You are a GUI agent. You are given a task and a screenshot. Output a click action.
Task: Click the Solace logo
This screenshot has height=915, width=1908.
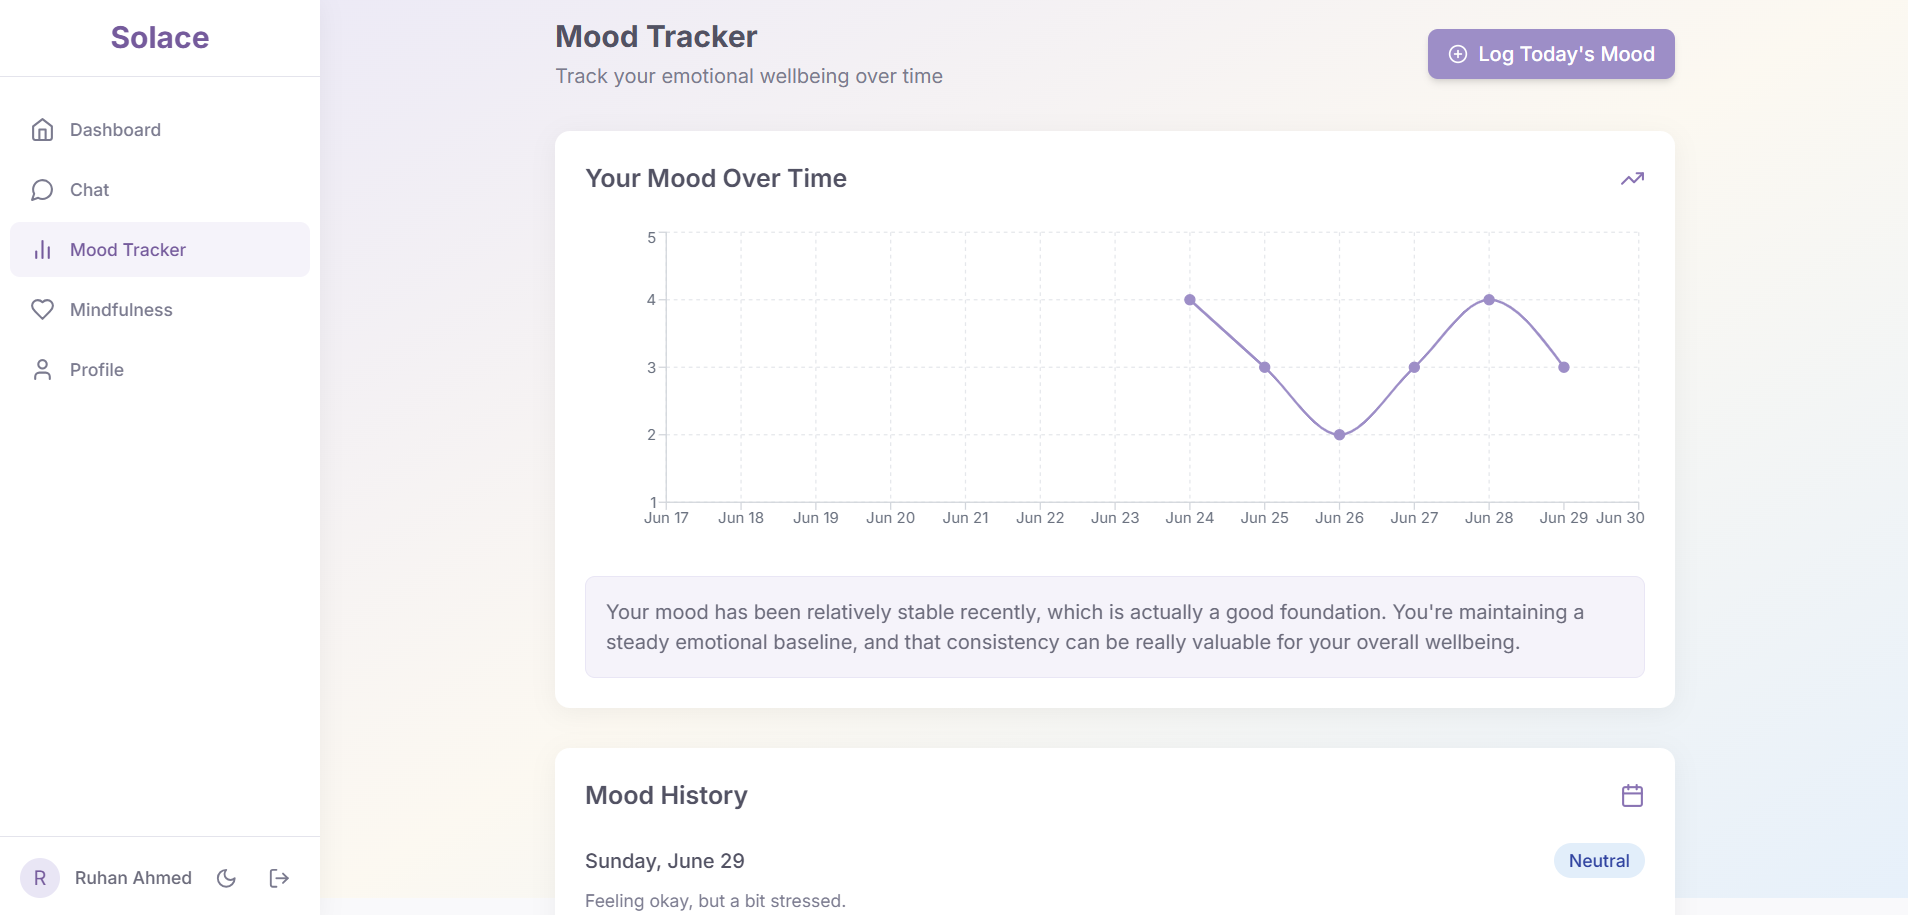[x=160, y=37]
